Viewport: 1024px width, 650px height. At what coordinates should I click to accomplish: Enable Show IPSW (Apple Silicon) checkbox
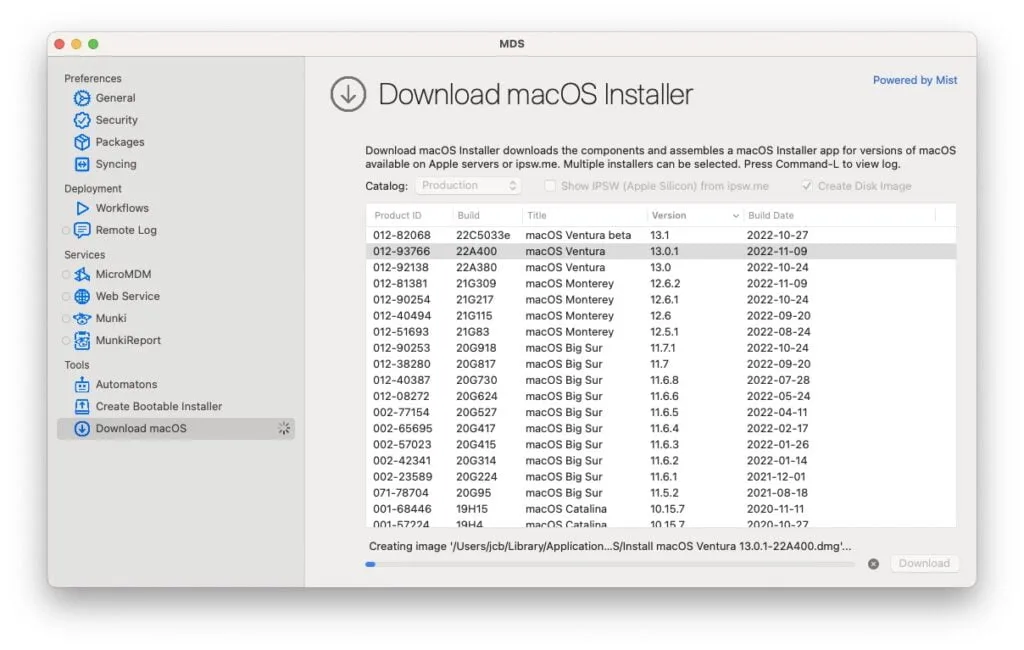(x=550, y=186)
